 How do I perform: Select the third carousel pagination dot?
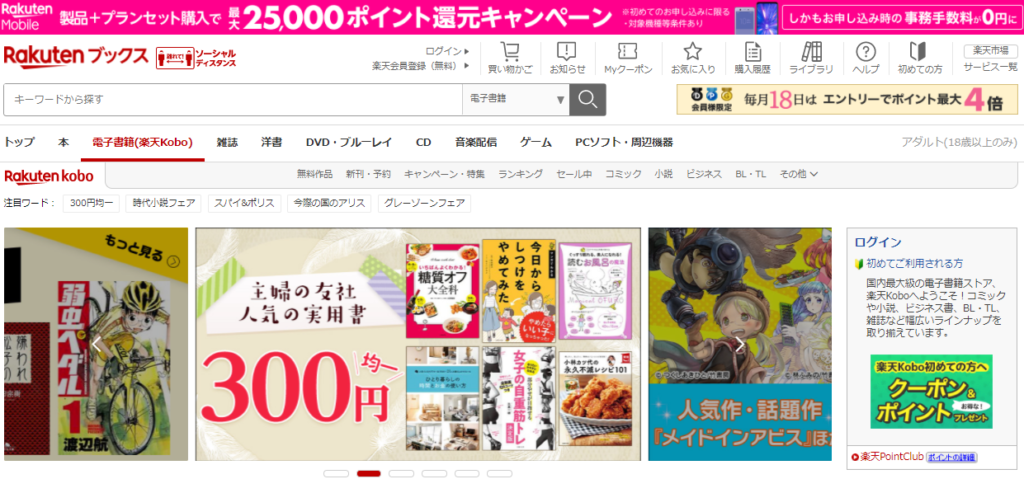point(402,474)
